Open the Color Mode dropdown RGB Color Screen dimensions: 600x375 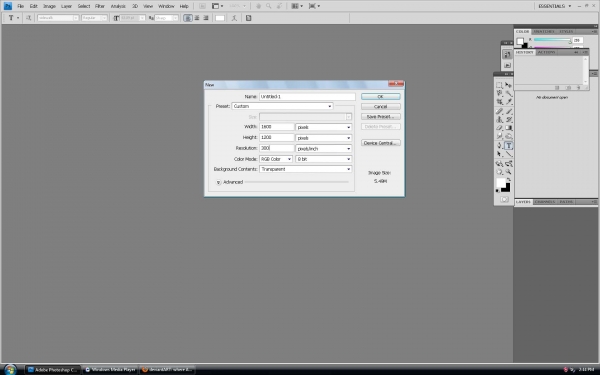[x=276, y=159]
